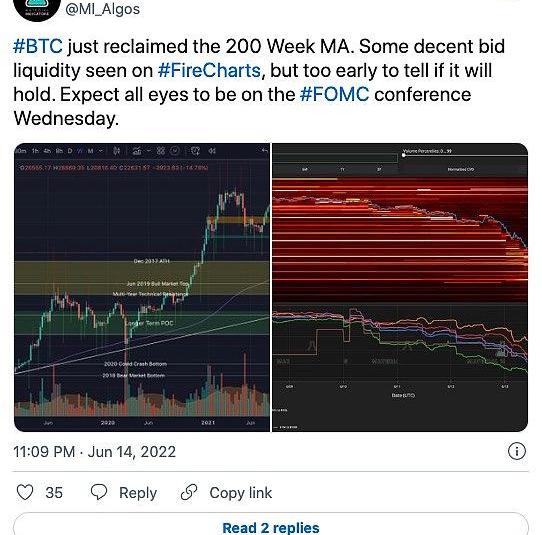
Task: Click the Volume Percentiles slider handle
Action: pyautogui.click(x=403, y=155)
